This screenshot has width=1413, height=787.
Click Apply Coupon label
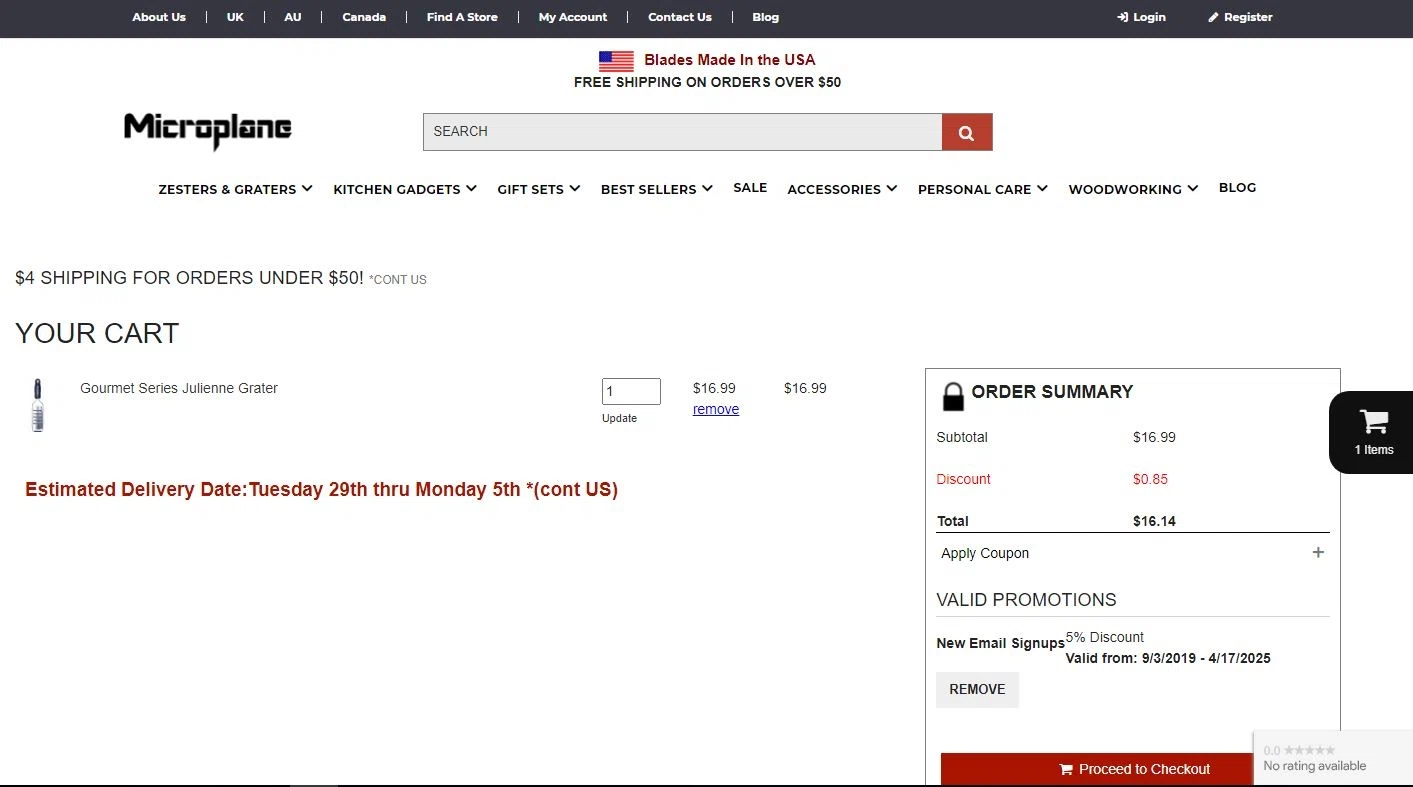pos(985,553)
